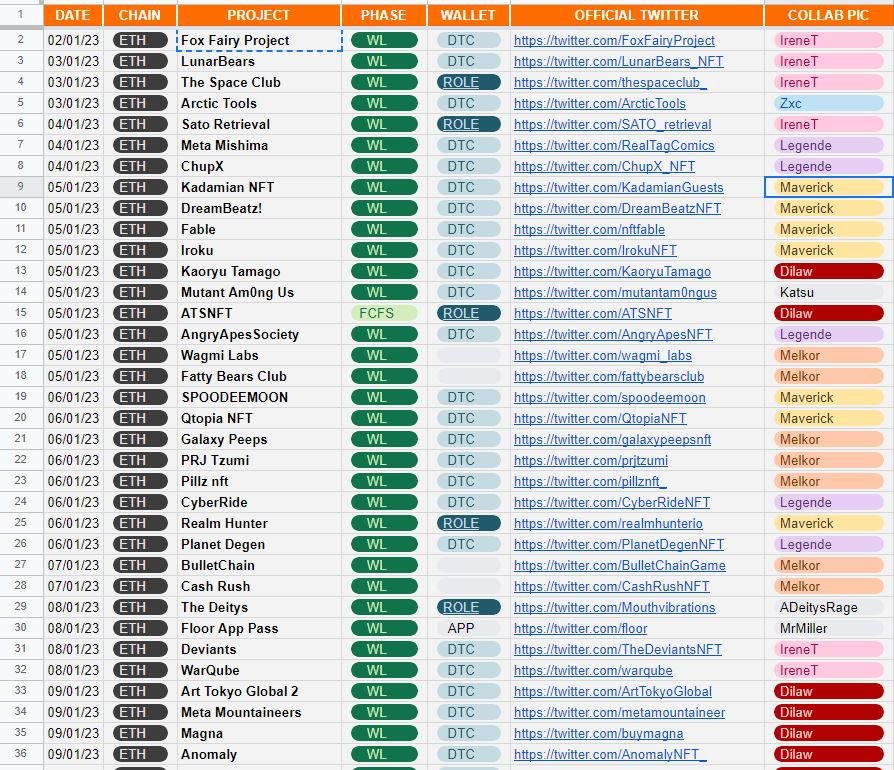Open COLLAB PIC dropdown for Floor App Pass (MrMiller)

pyautogui.click(x=829, y=629)
